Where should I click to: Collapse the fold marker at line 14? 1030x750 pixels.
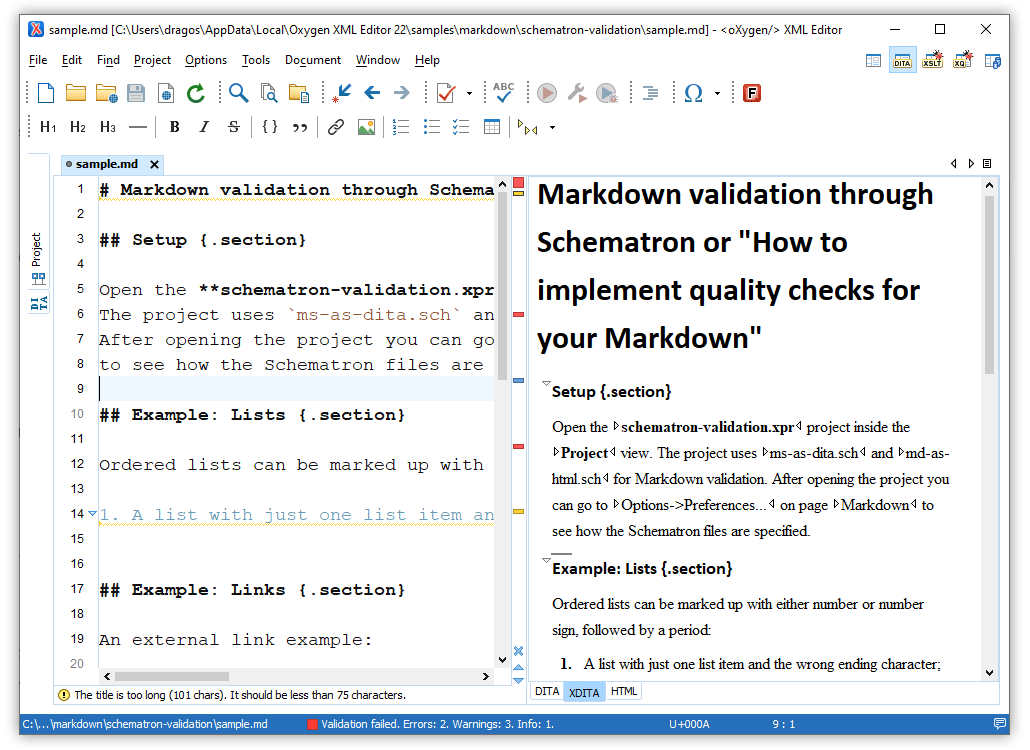92,514
